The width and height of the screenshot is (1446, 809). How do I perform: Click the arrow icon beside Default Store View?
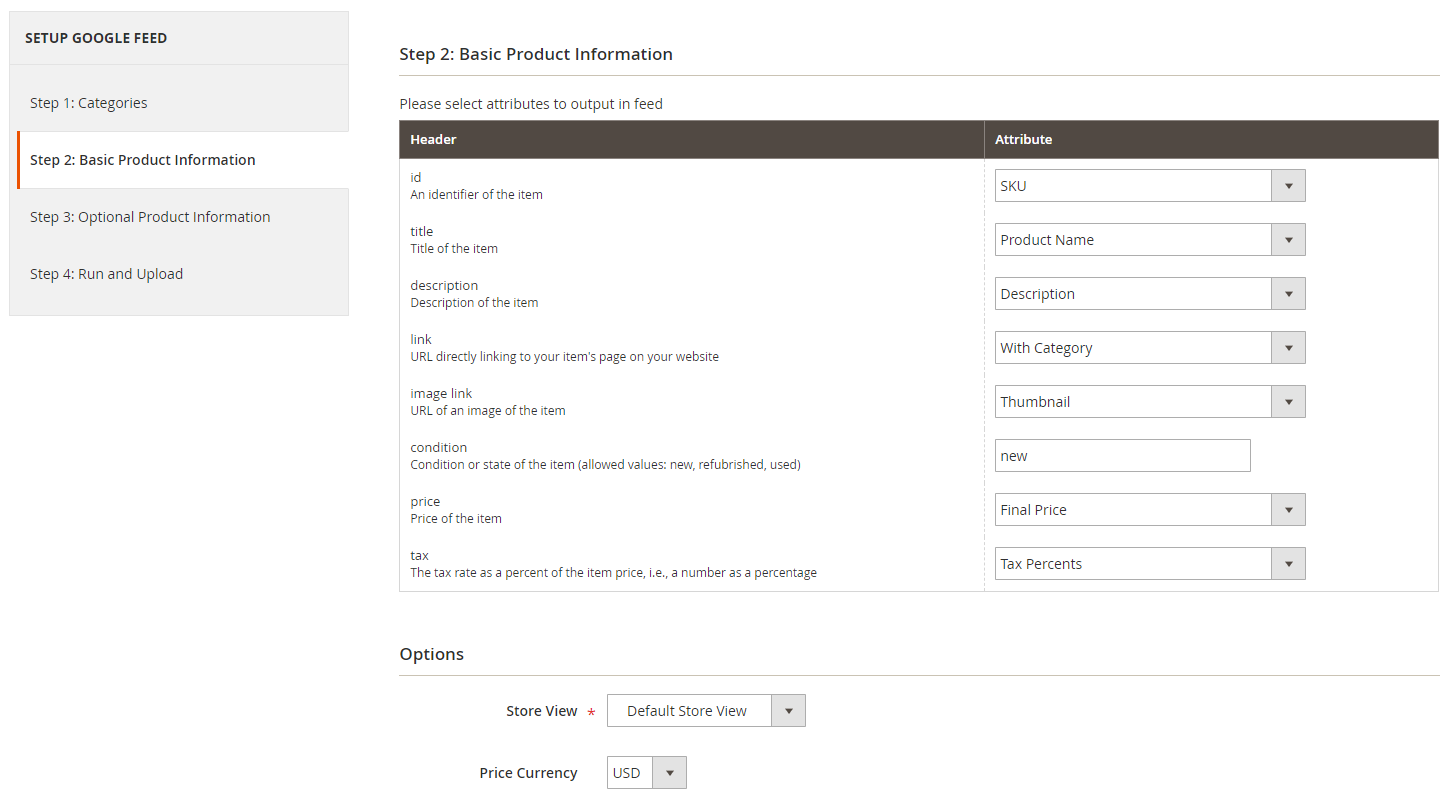pos(788,711)
